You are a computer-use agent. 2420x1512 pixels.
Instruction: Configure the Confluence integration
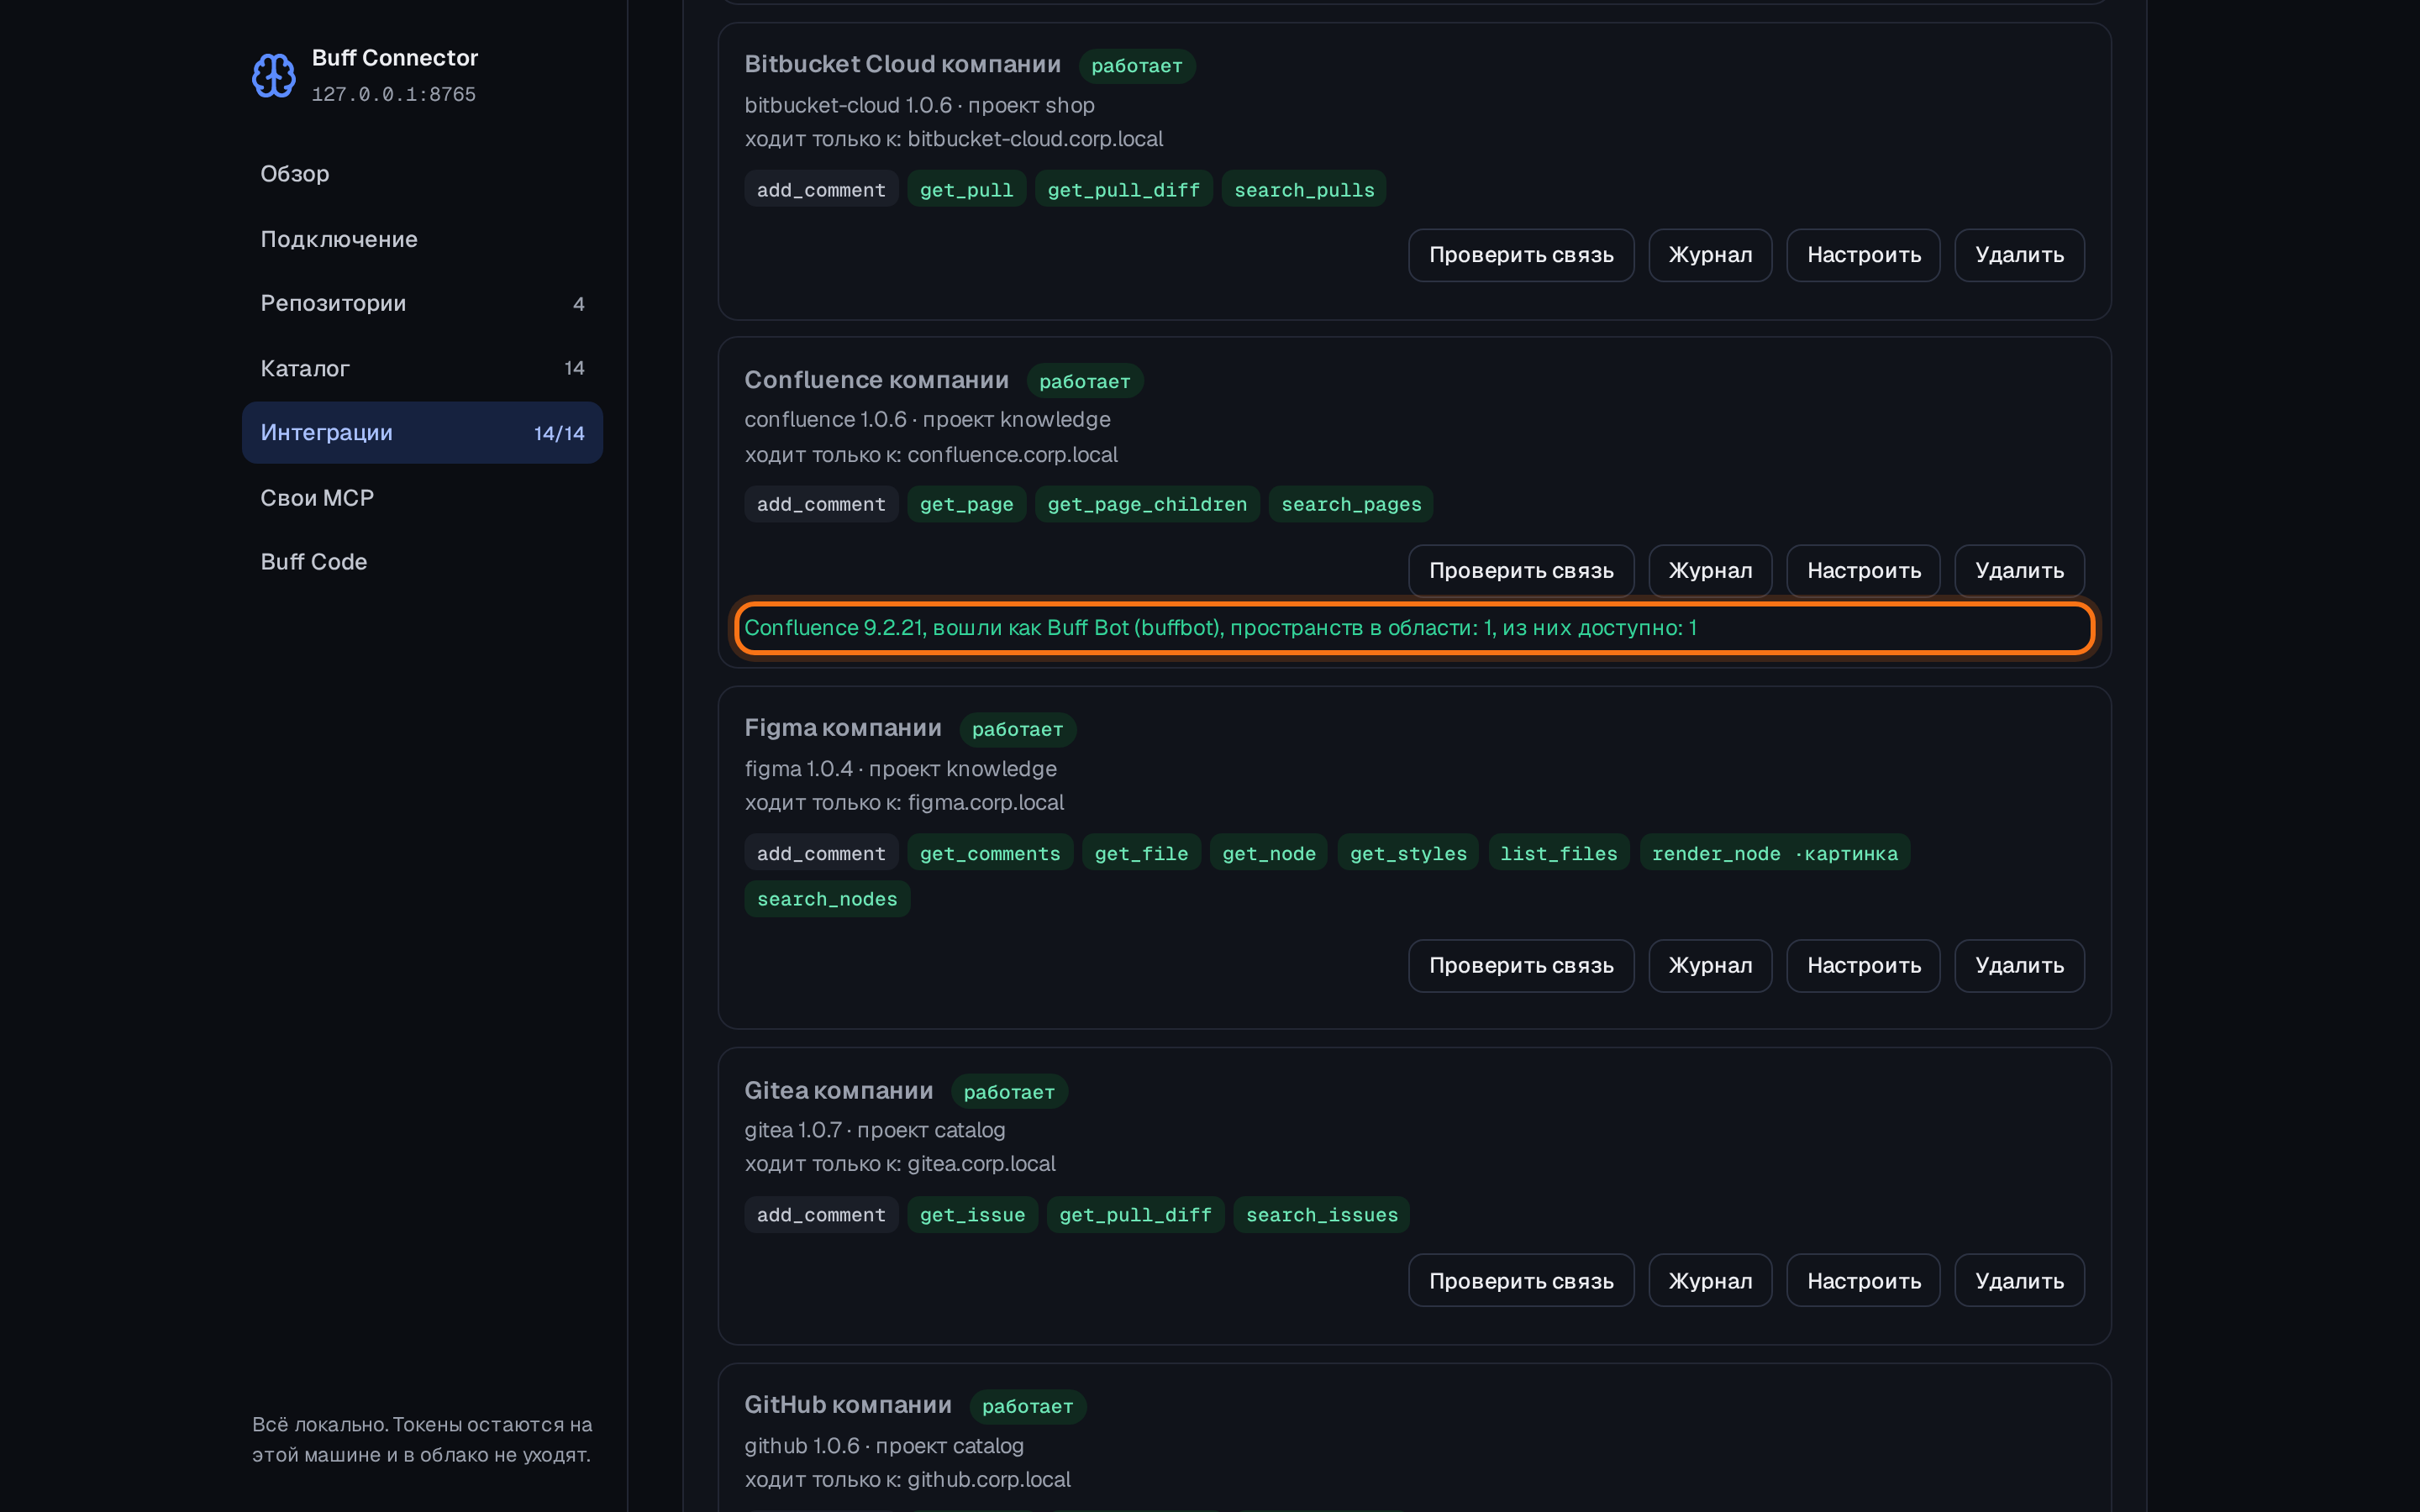[x=1863, y=571]
